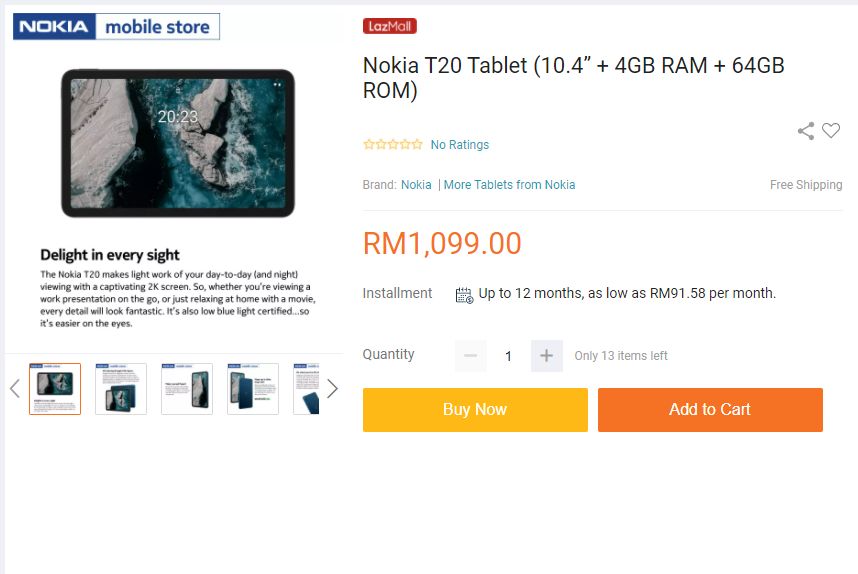
Task: Decrease quantity with minus button
Action: (471, 356)
